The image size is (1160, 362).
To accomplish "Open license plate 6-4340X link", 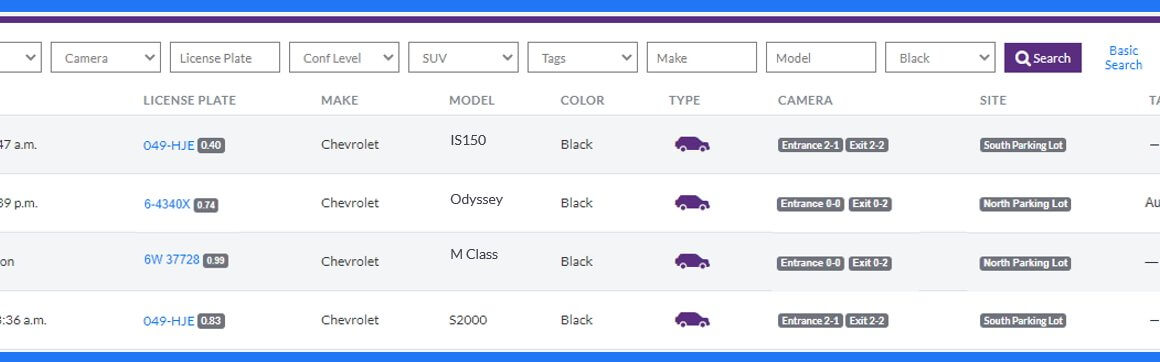I will (167, 204).
